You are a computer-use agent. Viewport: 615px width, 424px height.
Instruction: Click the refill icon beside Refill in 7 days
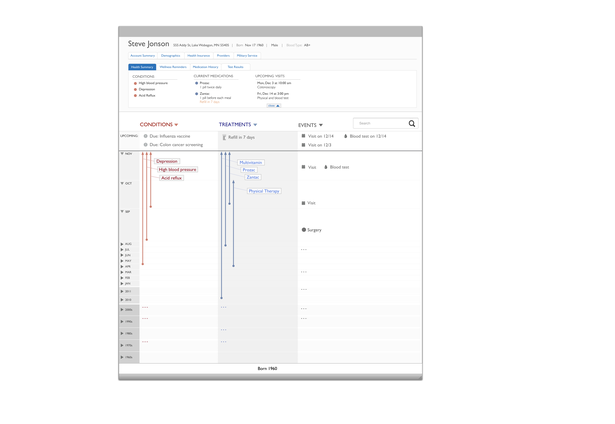224,137
